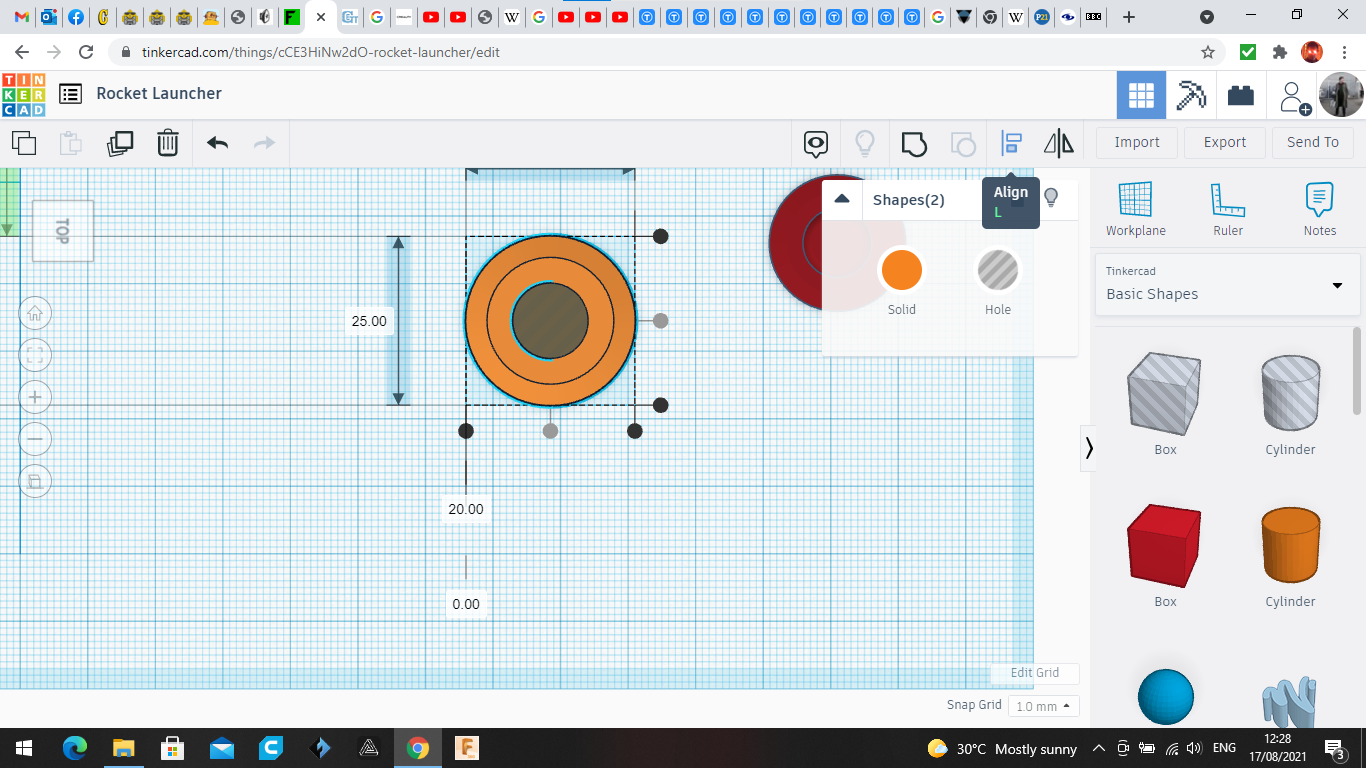Click the 25.00 dimension field
The width and height of the screenshot is (1366, 768).
(369, 321)
